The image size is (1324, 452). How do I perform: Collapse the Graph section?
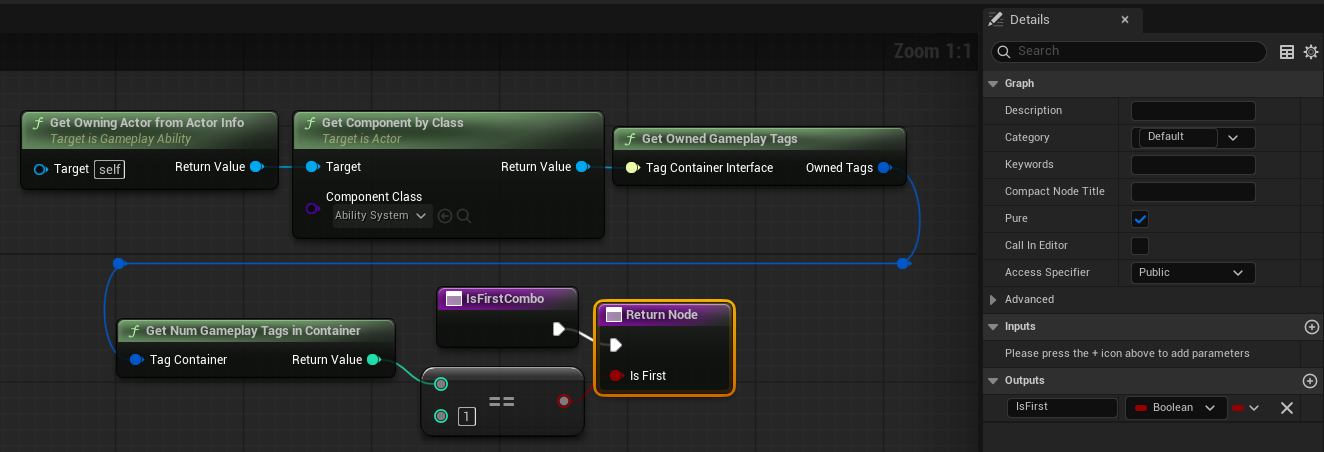click(993, 83)
